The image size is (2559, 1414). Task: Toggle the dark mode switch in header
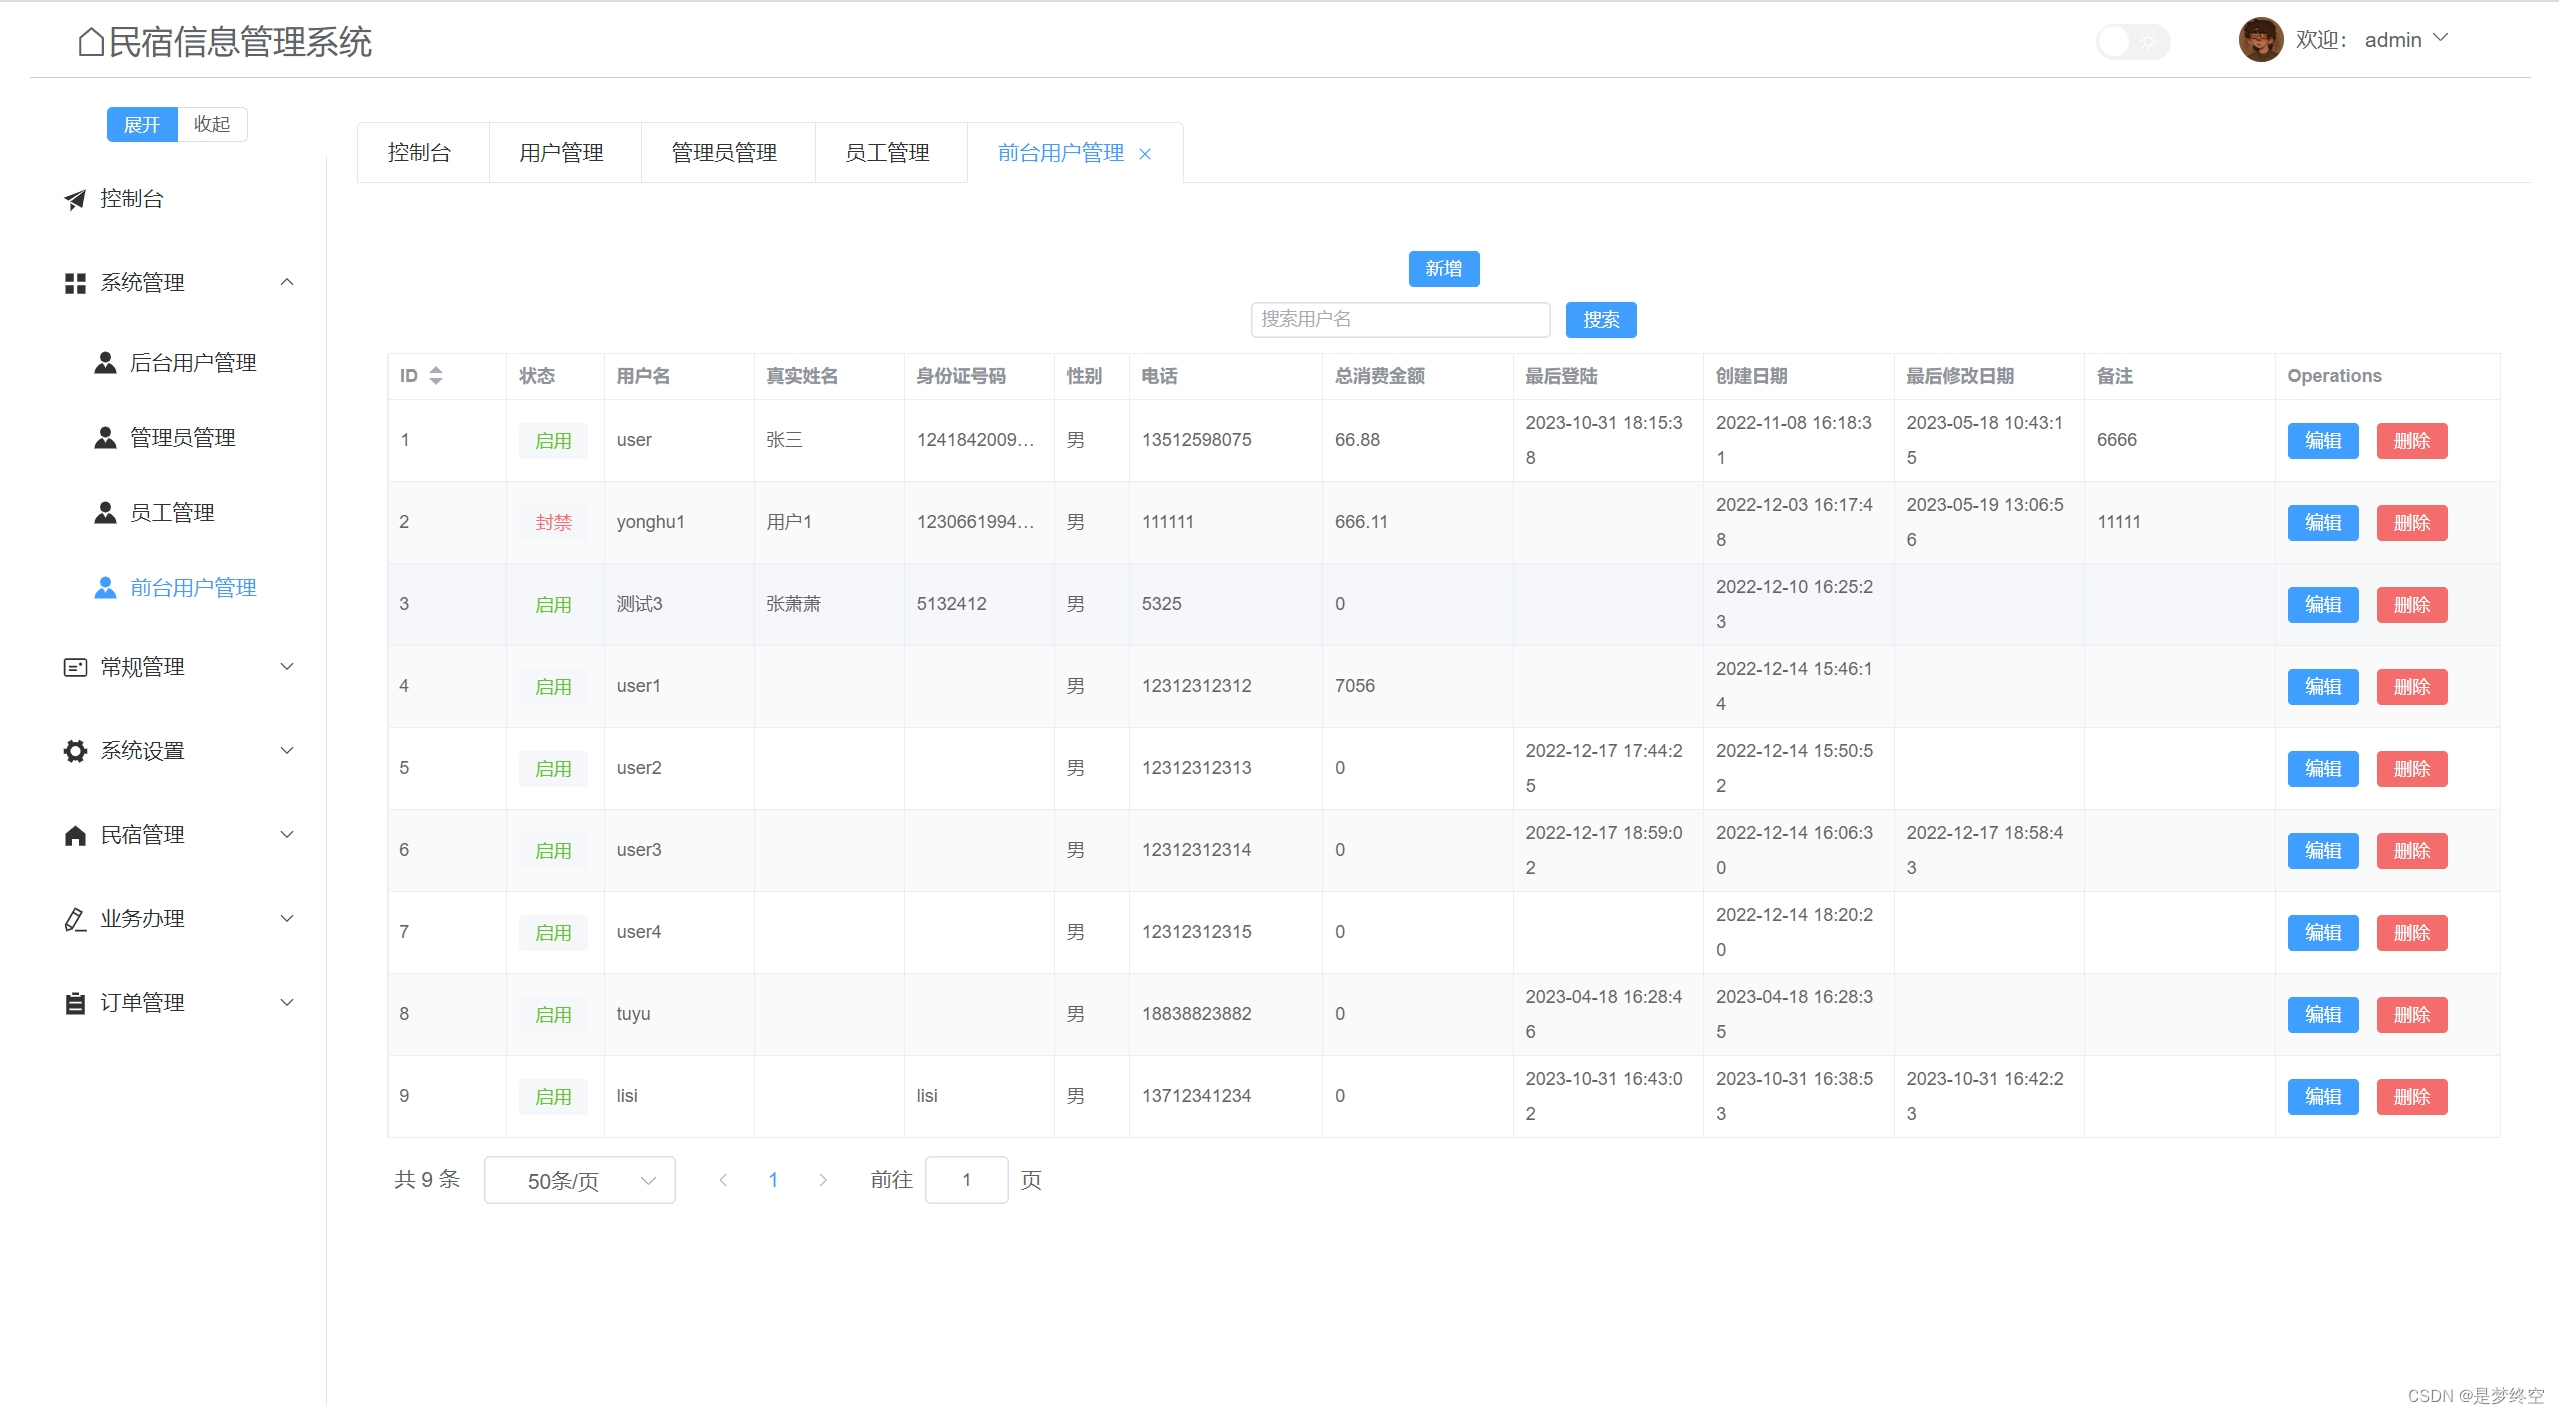click(2133, 42)
